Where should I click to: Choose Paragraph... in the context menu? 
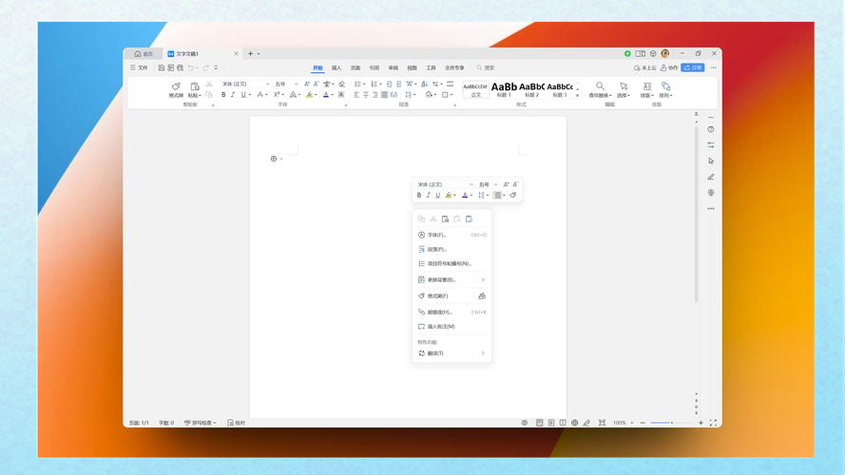click(x=452, y=250)
